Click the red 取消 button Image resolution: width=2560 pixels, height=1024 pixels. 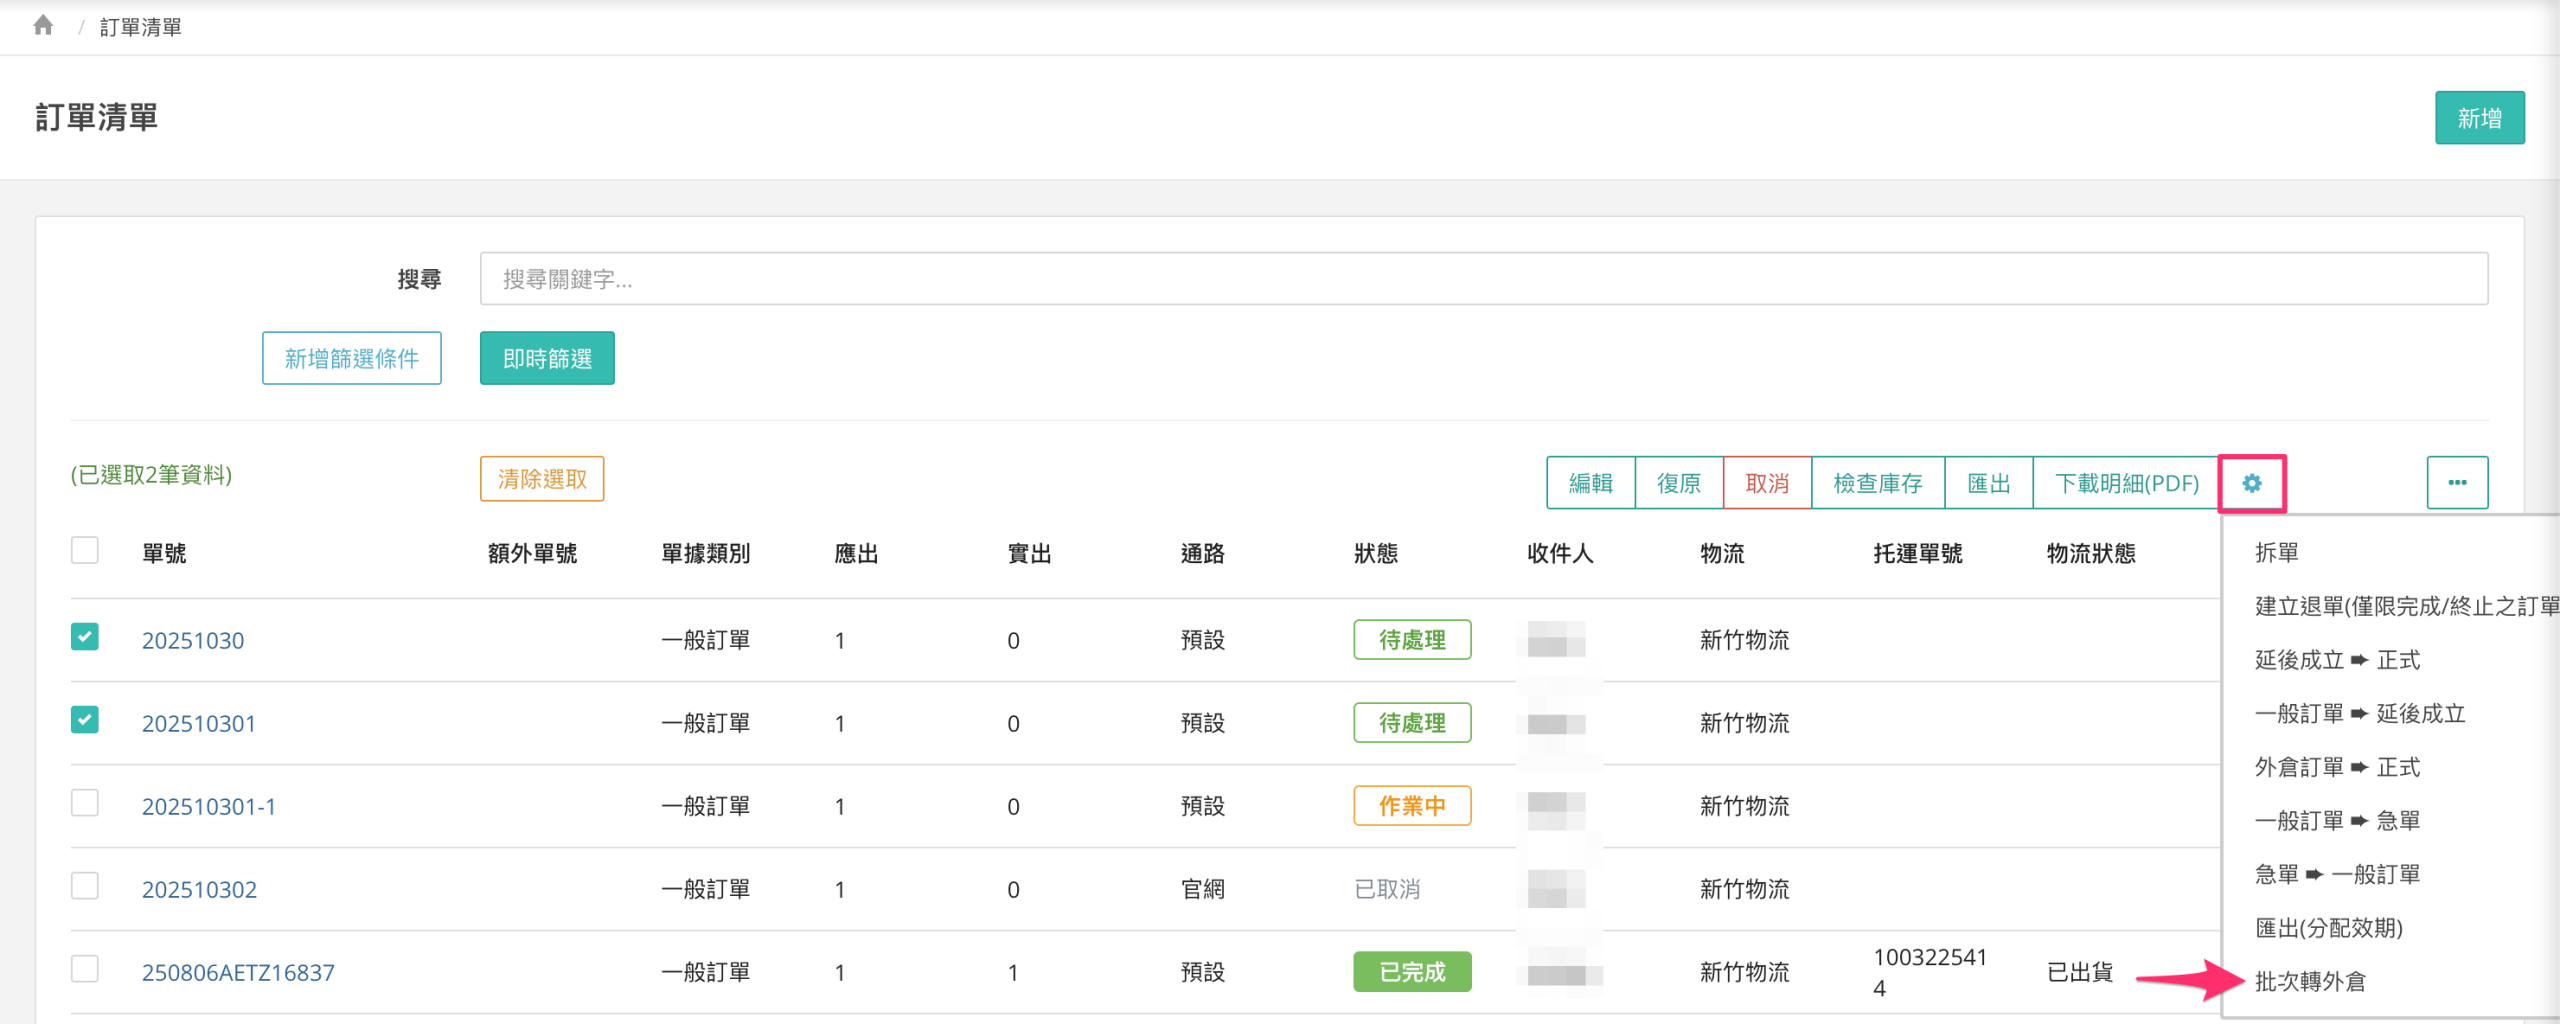coord(1766,484)
